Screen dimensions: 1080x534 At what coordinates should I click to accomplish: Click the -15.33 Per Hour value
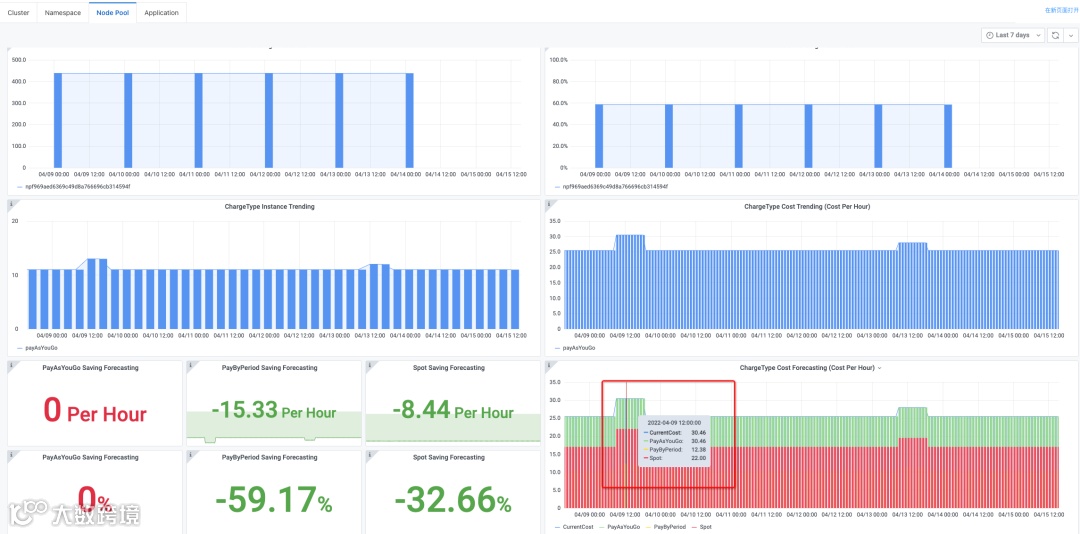(274, 412)
